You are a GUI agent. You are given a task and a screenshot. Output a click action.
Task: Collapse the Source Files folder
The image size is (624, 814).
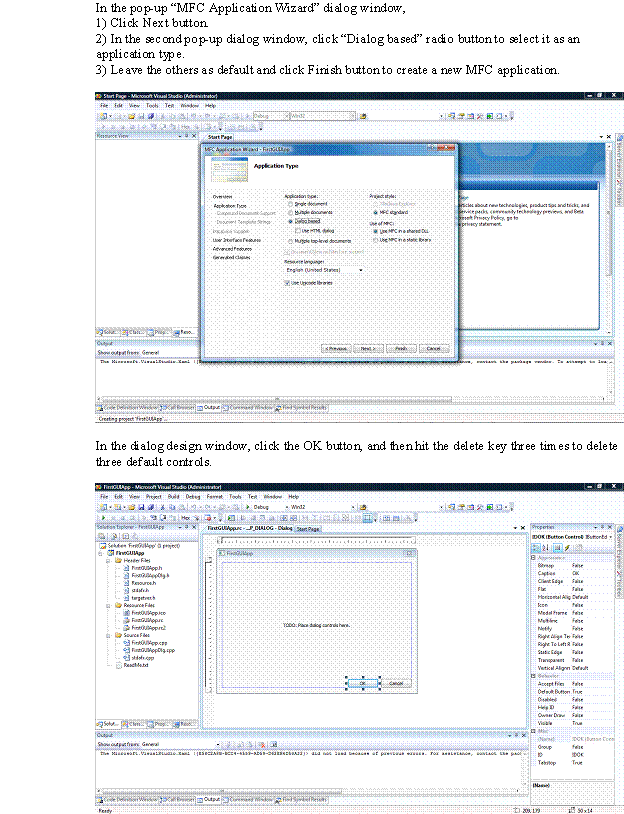(108, 635)
